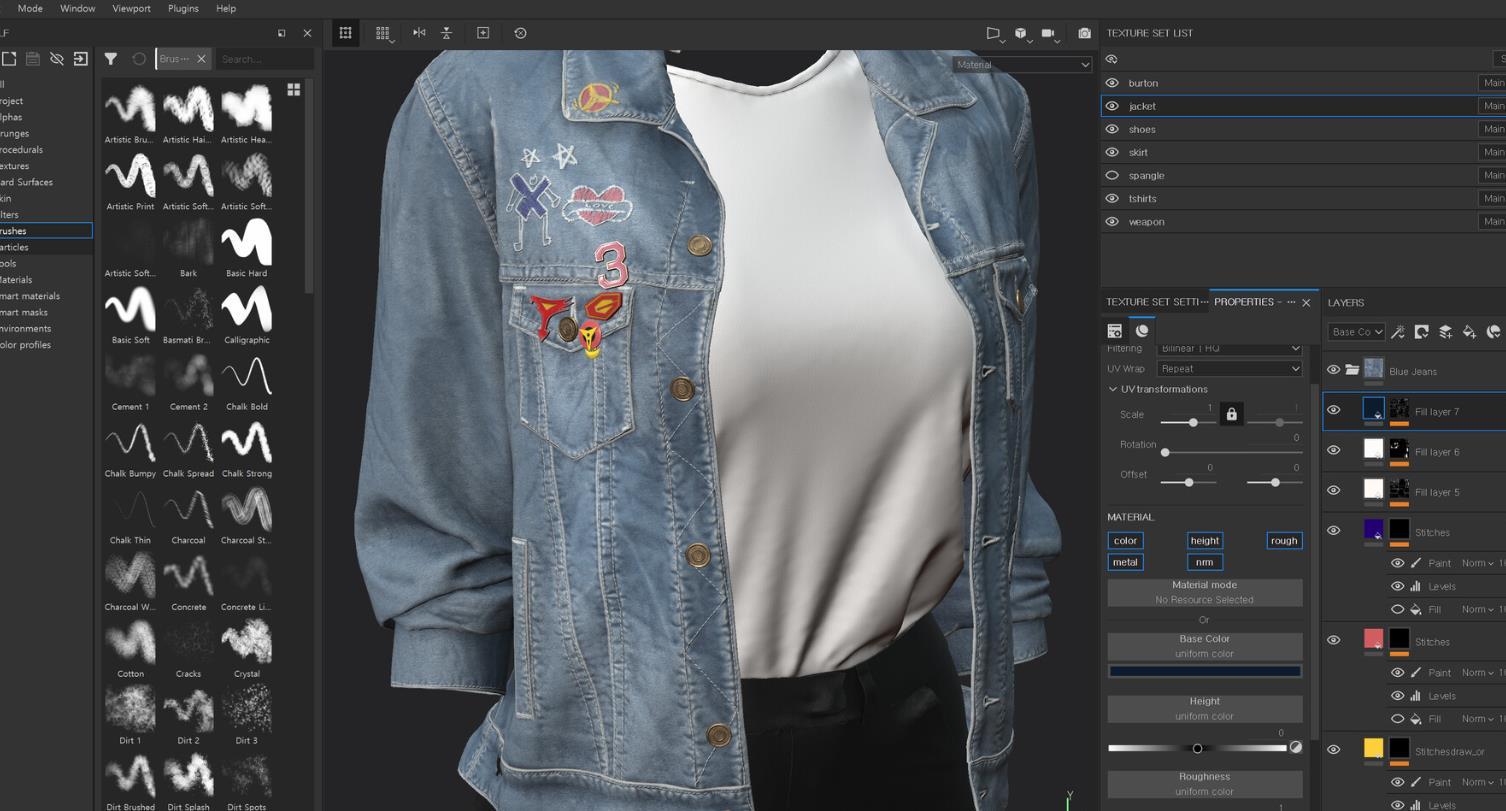This screenshot has width=1506, height=811.
Task: Hide the Fill layer 6 visibility eye
Action: 1333,451
